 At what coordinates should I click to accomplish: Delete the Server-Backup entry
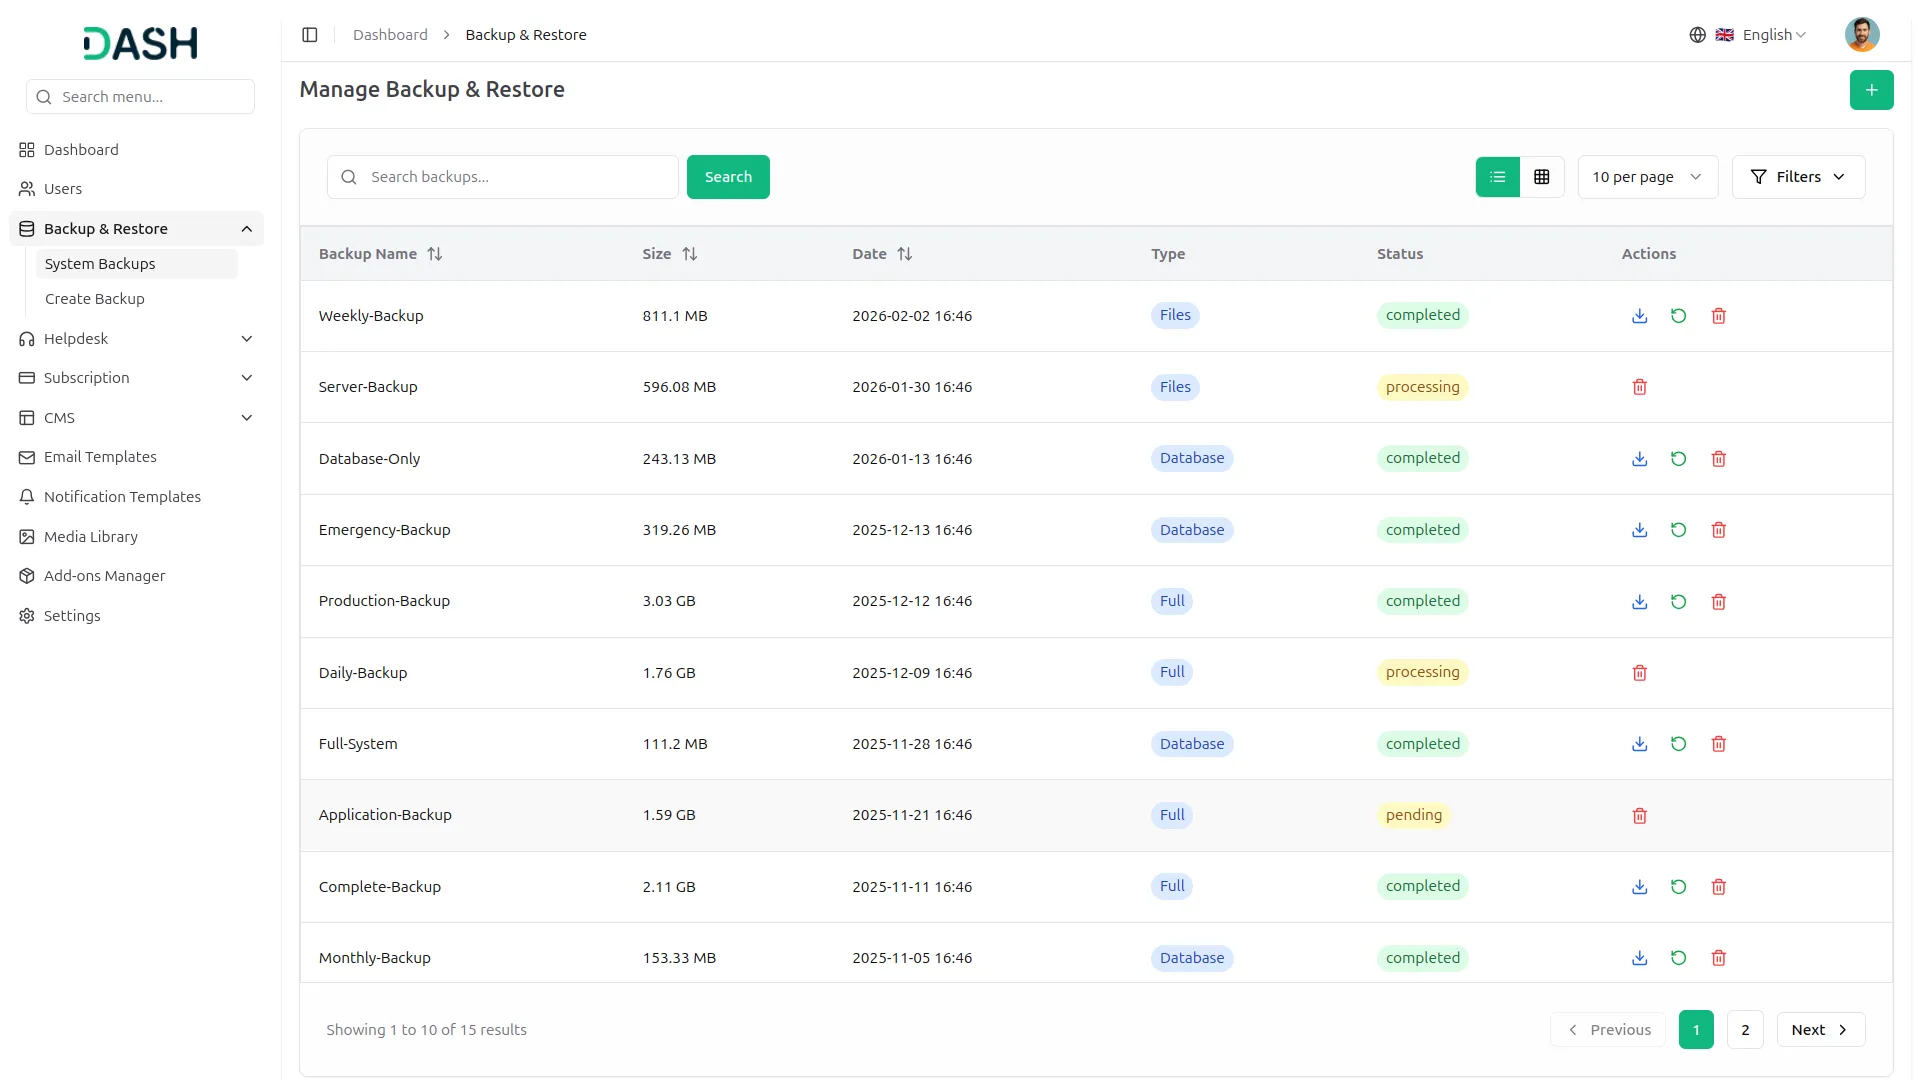1638,386
